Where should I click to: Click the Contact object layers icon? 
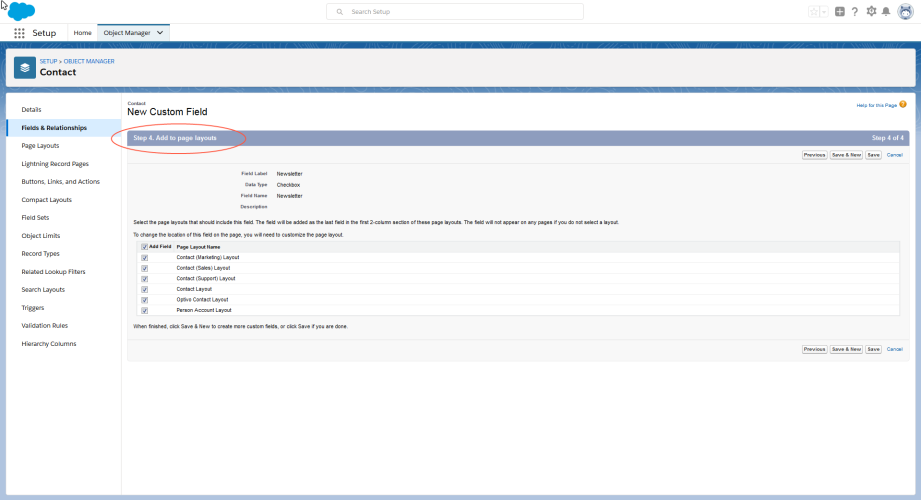coord(25,67)
